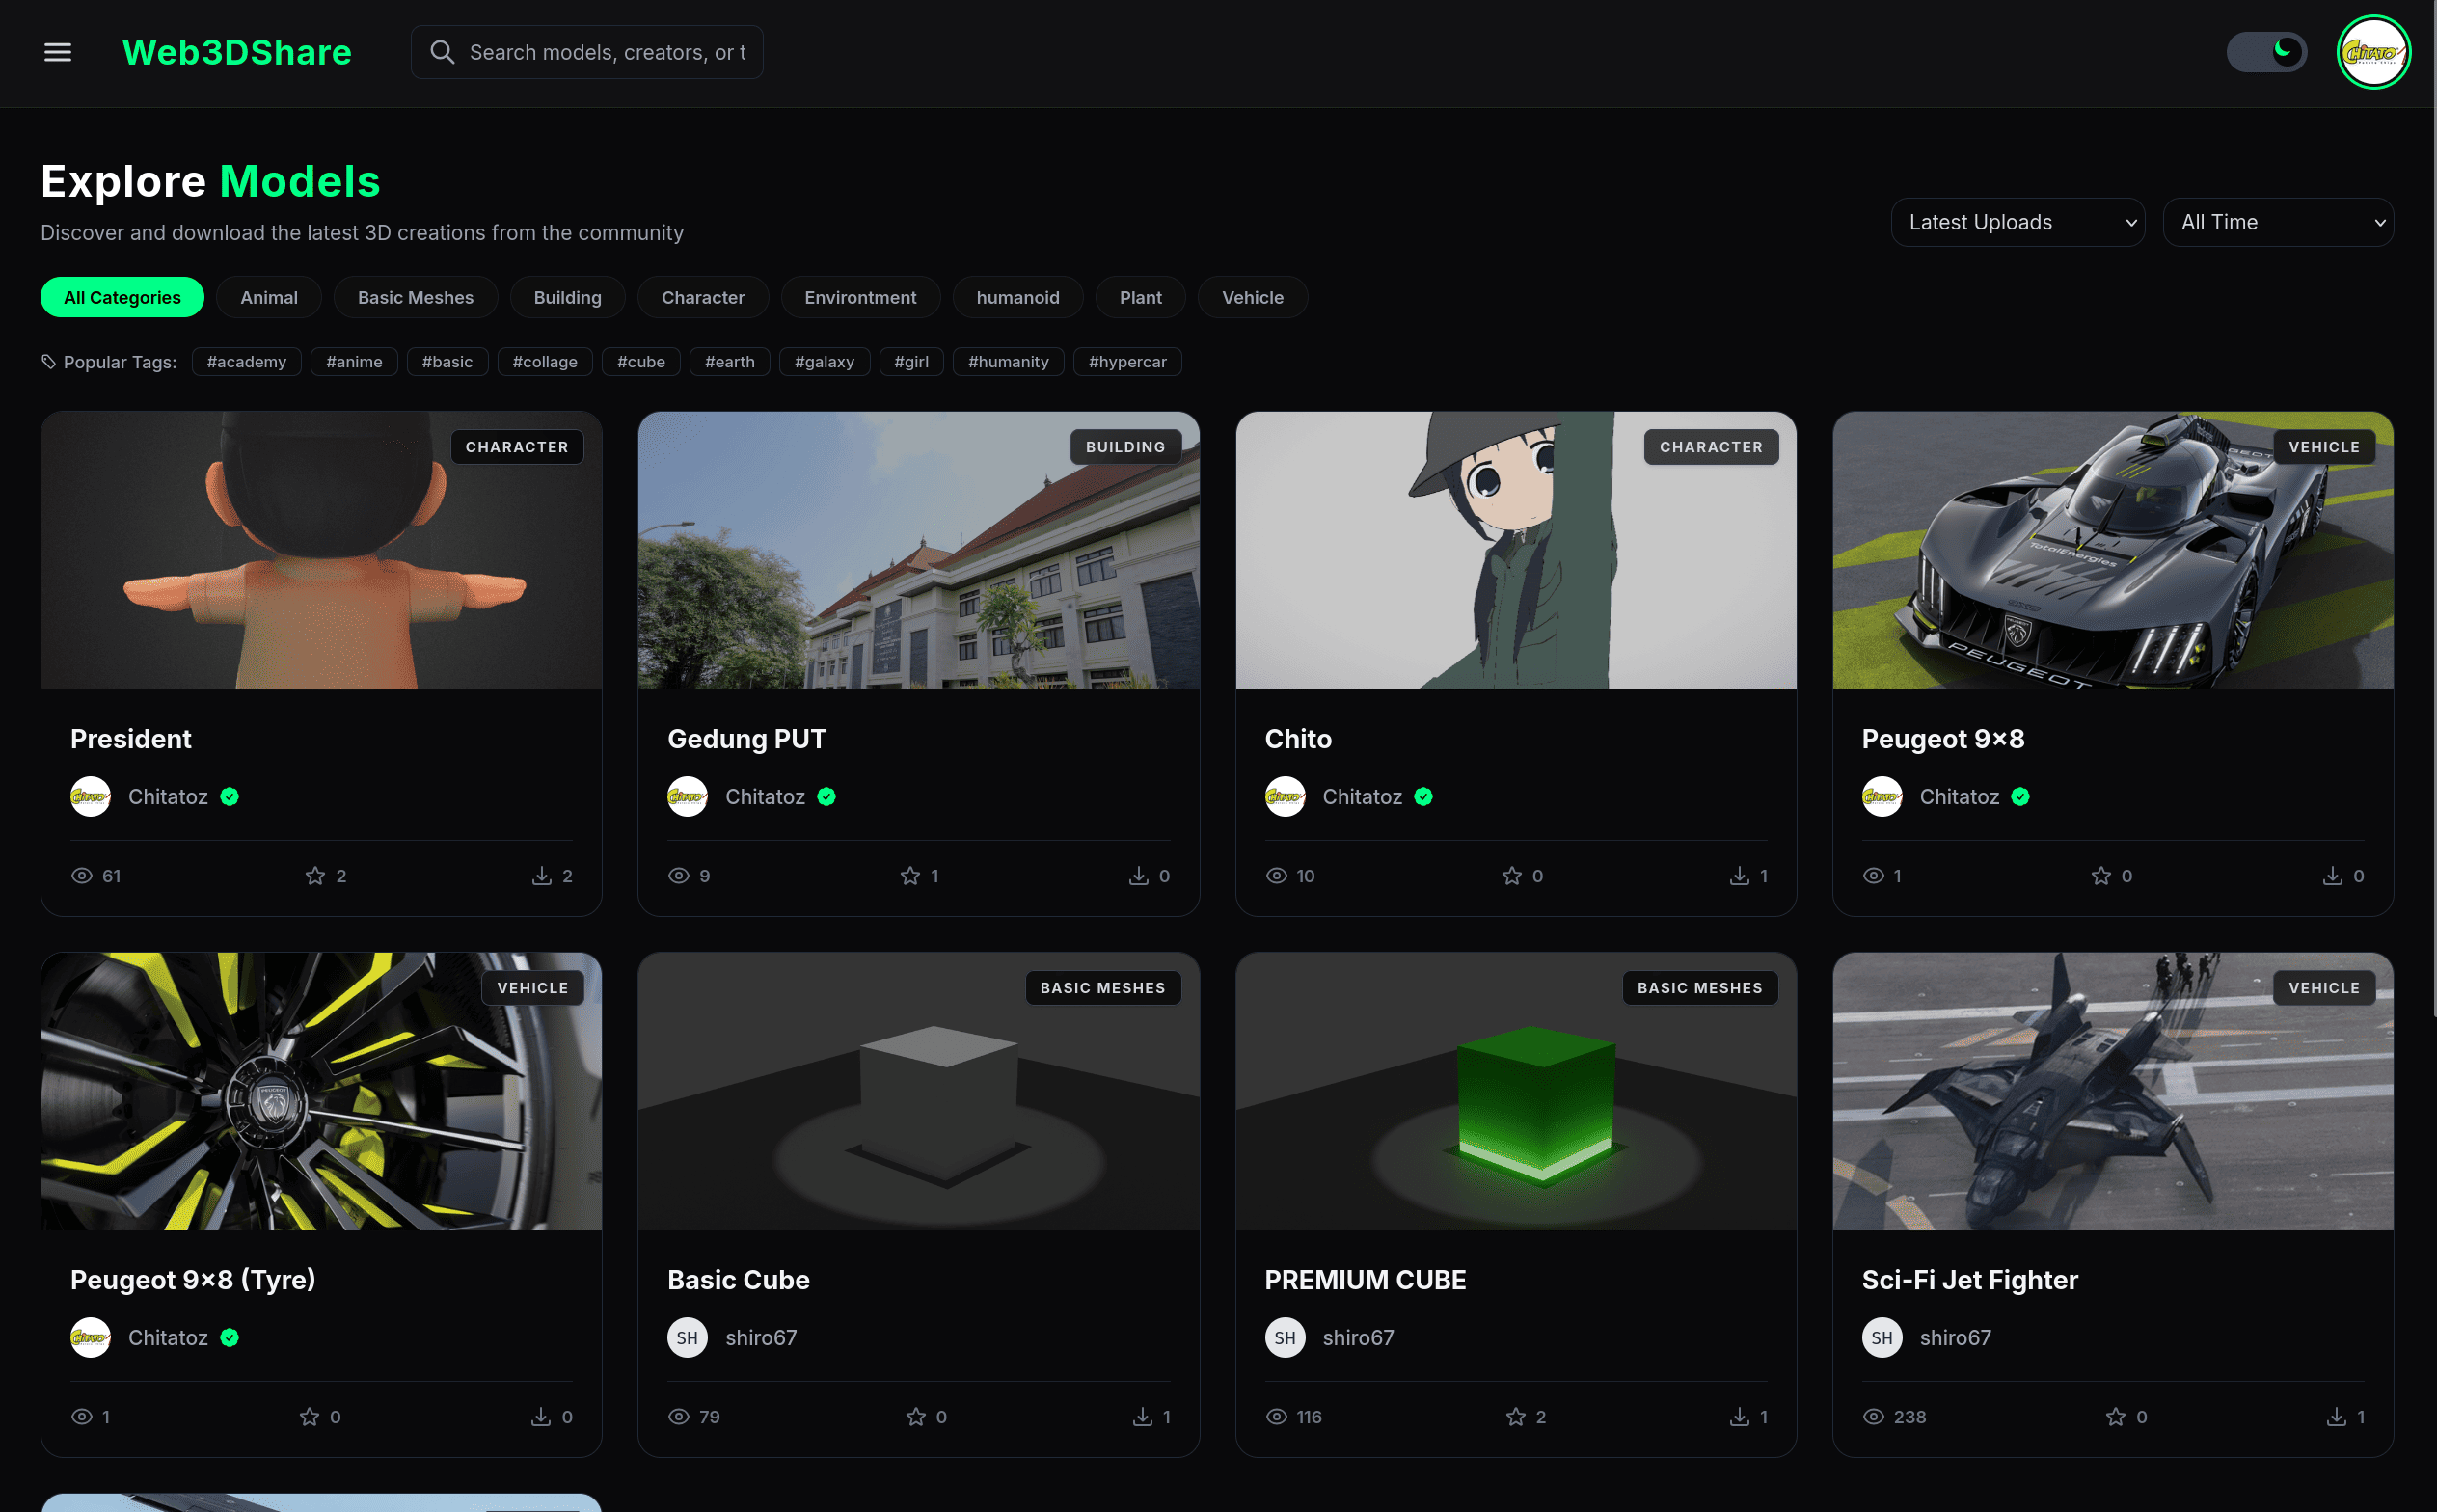The height and width of the screenshot is (1512, 2437).
Task: Select the All Categories filter
Action: pyautogui.click(x=122, y=297)
